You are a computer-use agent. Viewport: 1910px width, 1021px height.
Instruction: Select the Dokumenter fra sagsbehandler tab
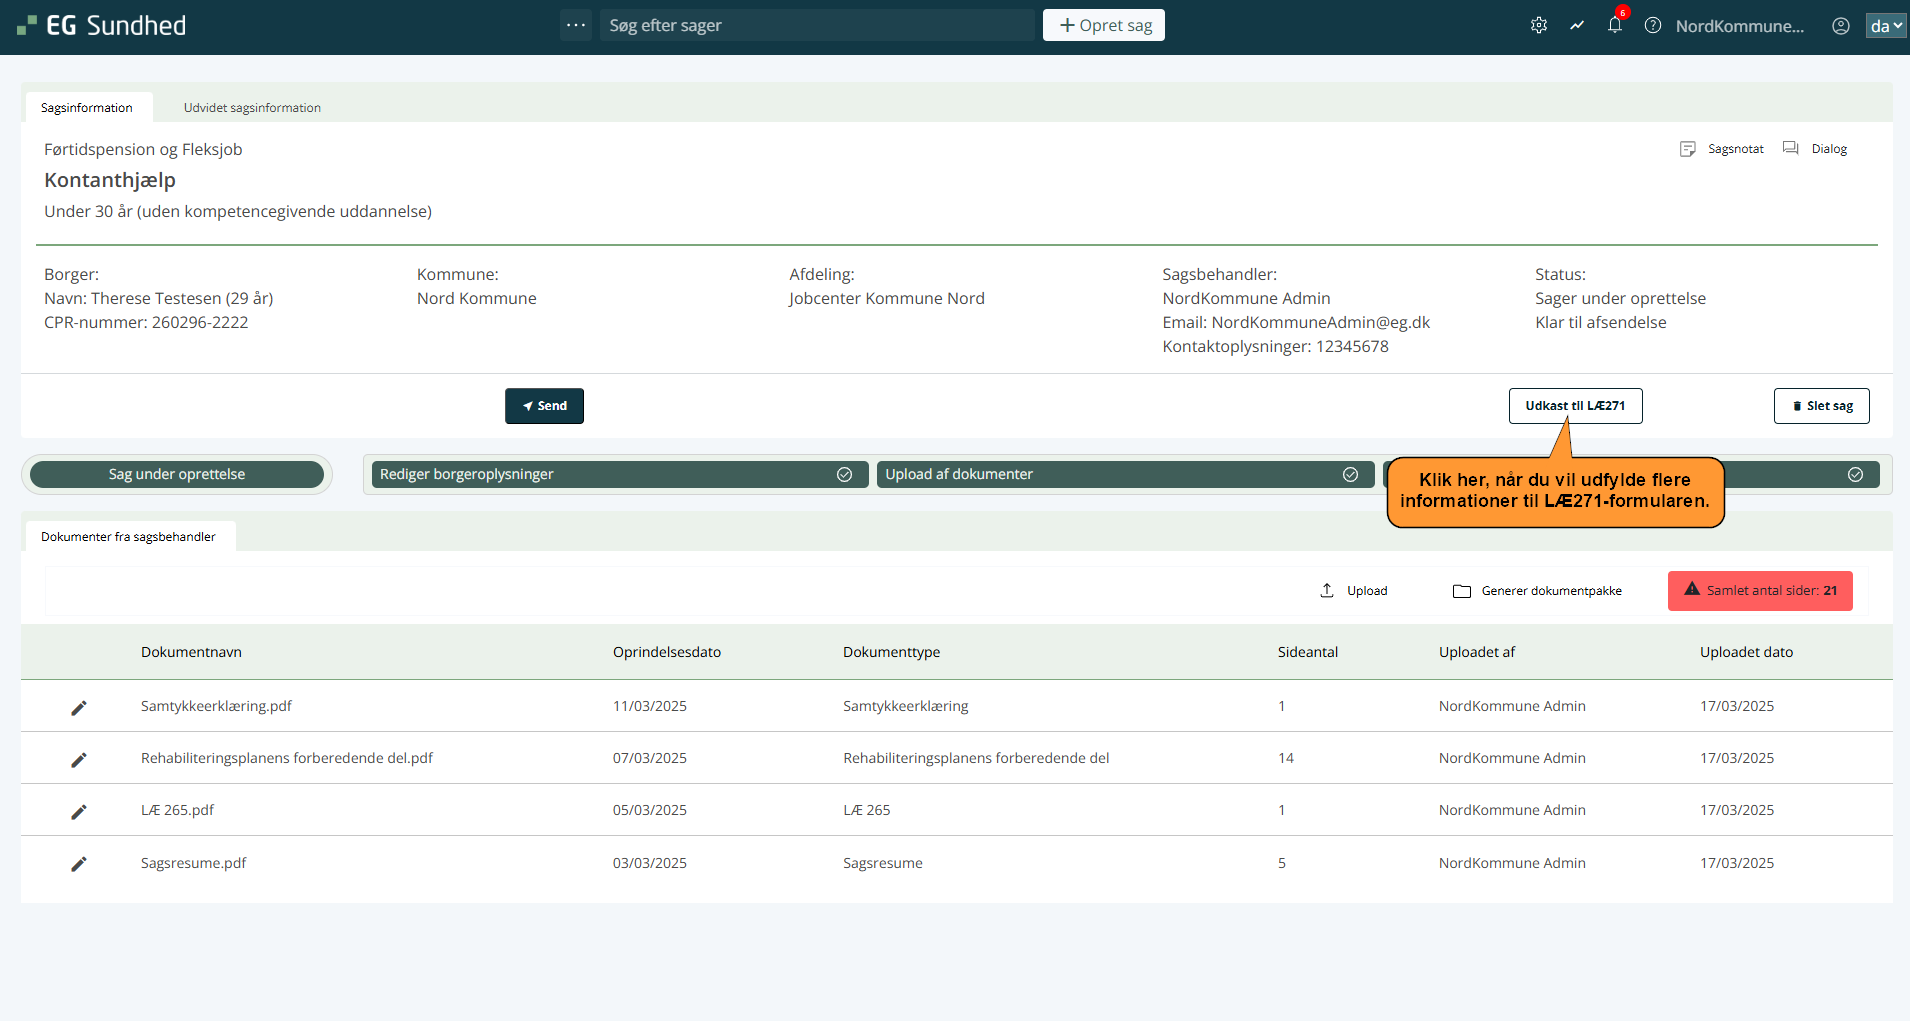[128, 537]
